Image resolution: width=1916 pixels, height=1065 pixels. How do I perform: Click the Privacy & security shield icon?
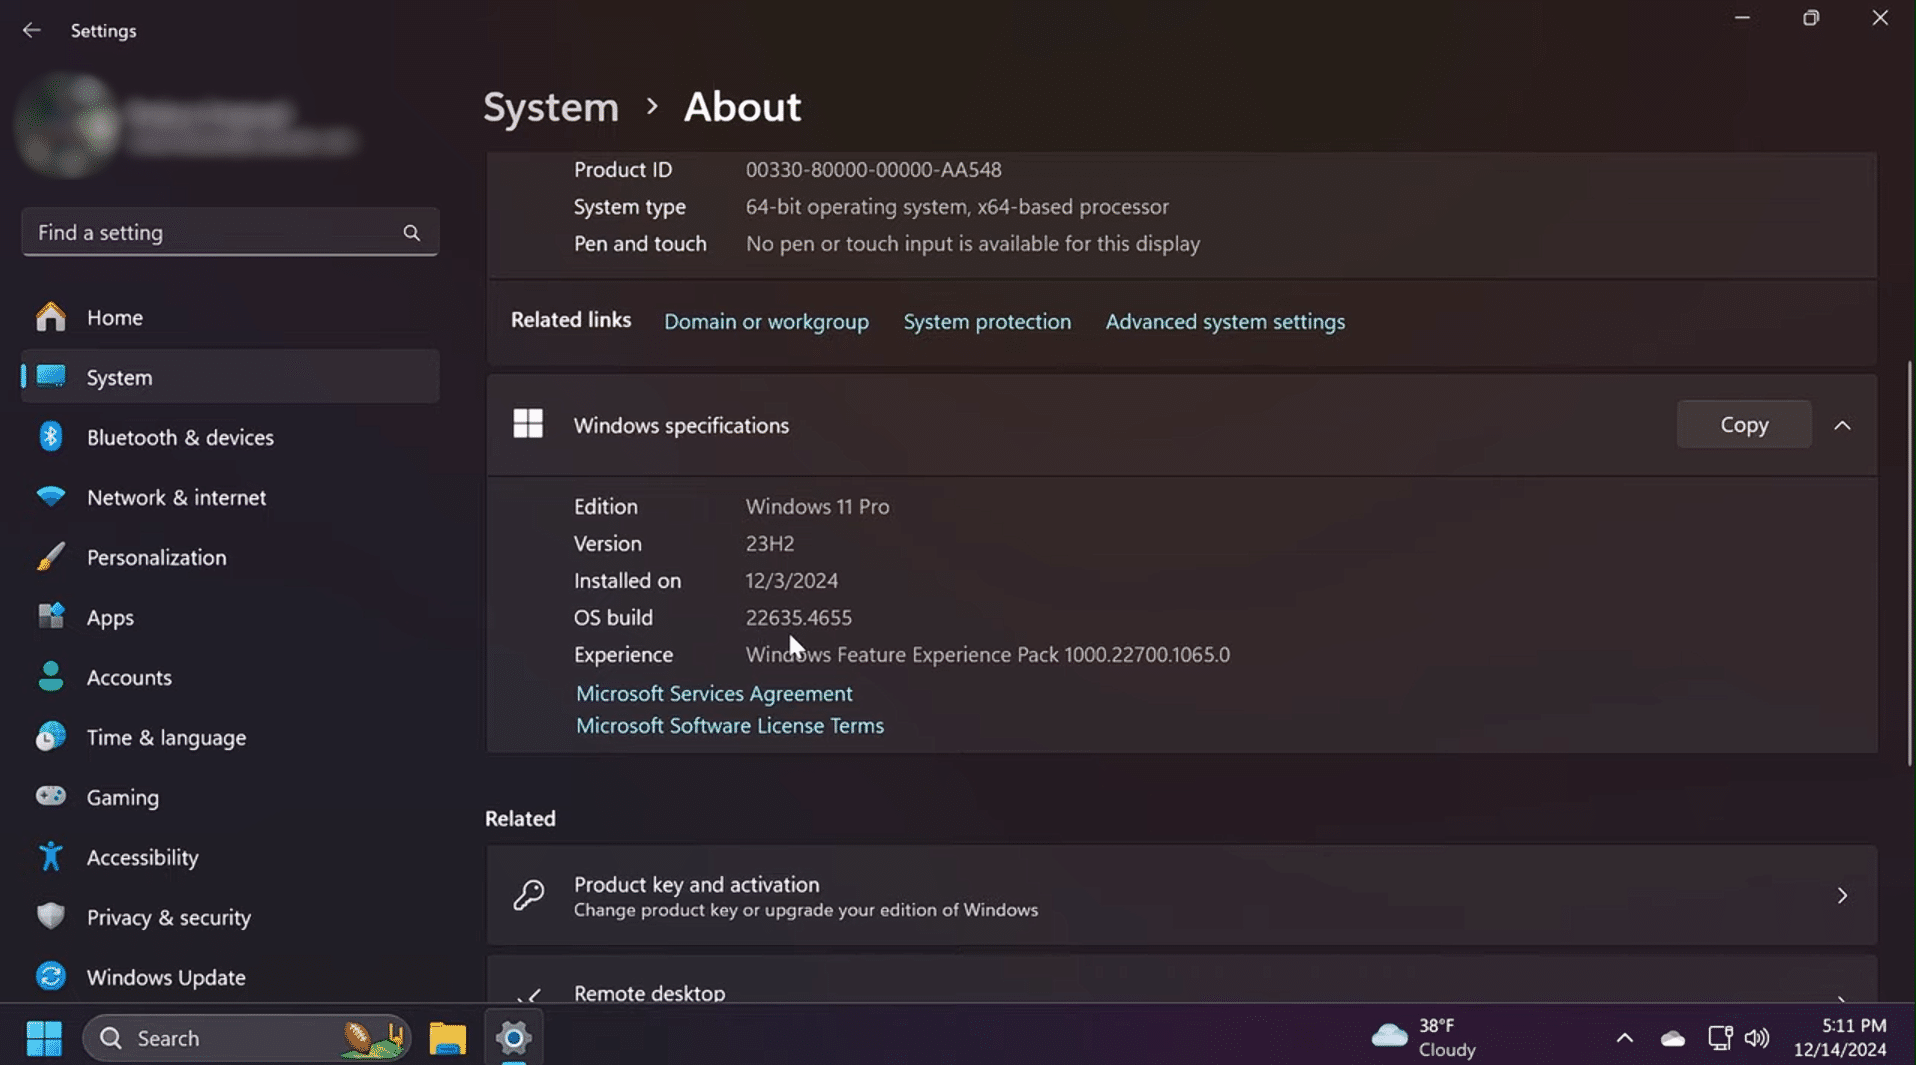coord(50,917)
